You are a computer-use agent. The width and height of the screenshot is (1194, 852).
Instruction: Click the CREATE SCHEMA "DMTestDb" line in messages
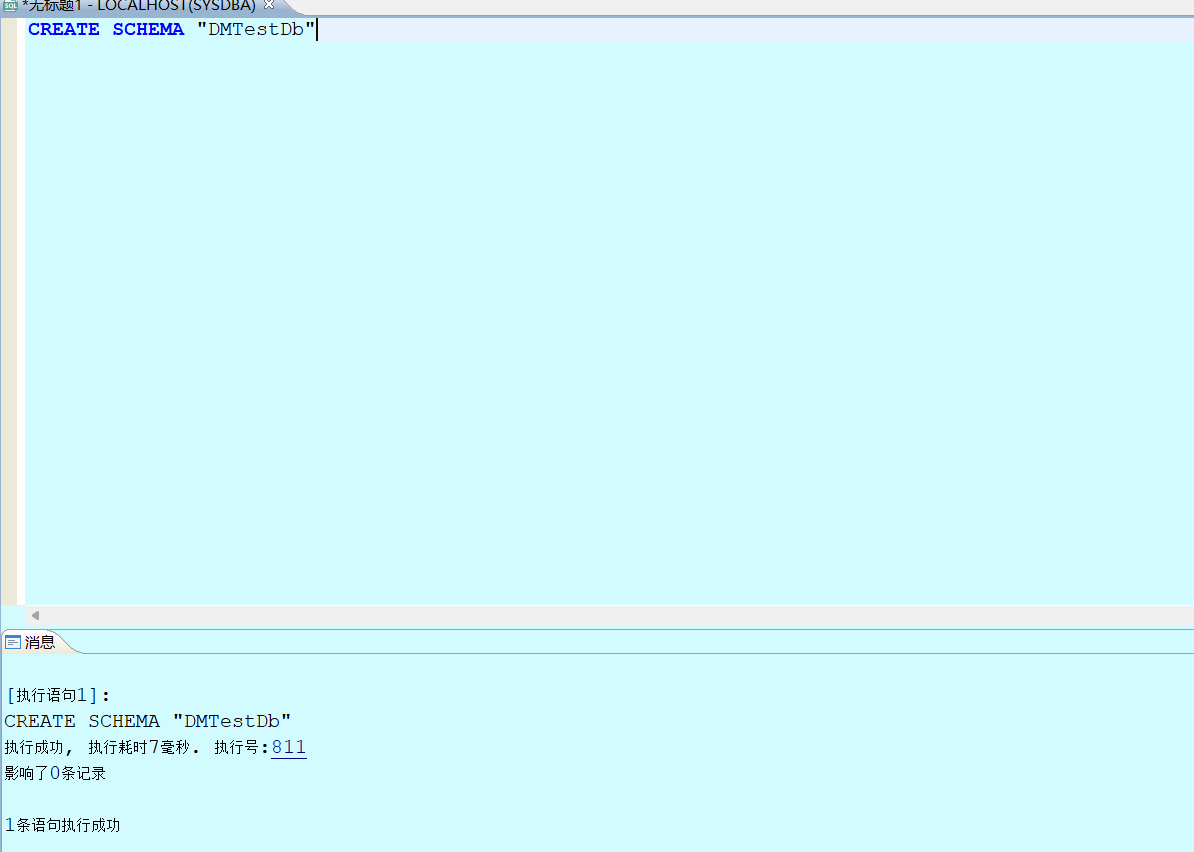click(148, 721)
